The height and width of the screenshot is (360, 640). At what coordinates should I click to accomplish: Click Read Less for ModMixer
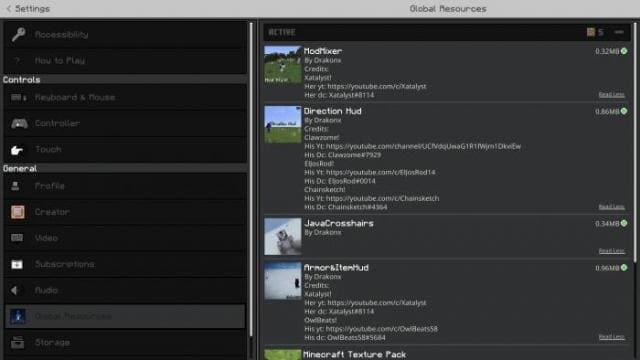[x=611, y=95]
